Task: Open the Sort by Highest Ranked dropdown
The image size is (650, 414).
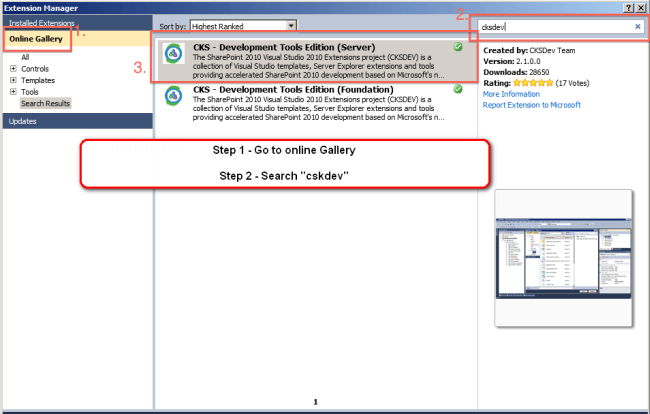Action: 243,26
